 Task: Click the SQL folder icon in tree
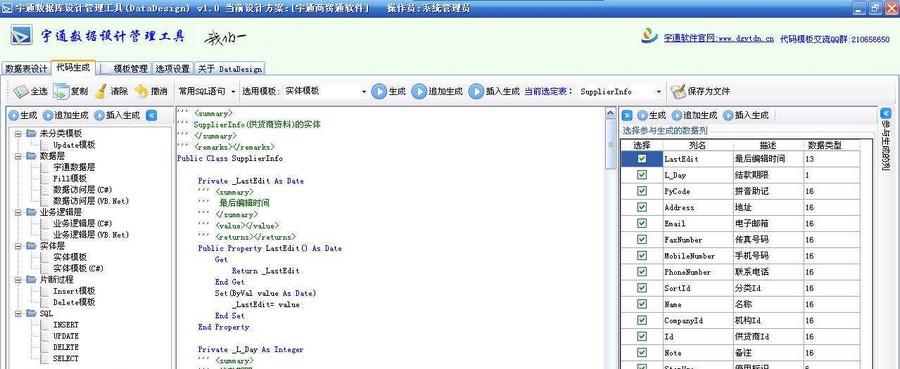click(x=31, y=313)
